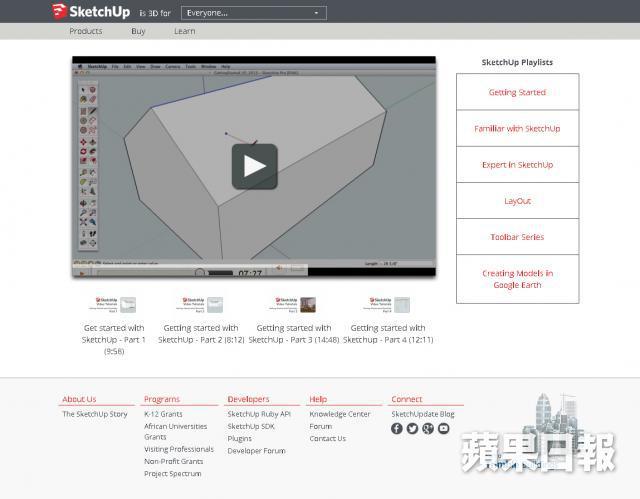Open SketchUp Ruby API link
Screen dimensions: 640x499
259,414
